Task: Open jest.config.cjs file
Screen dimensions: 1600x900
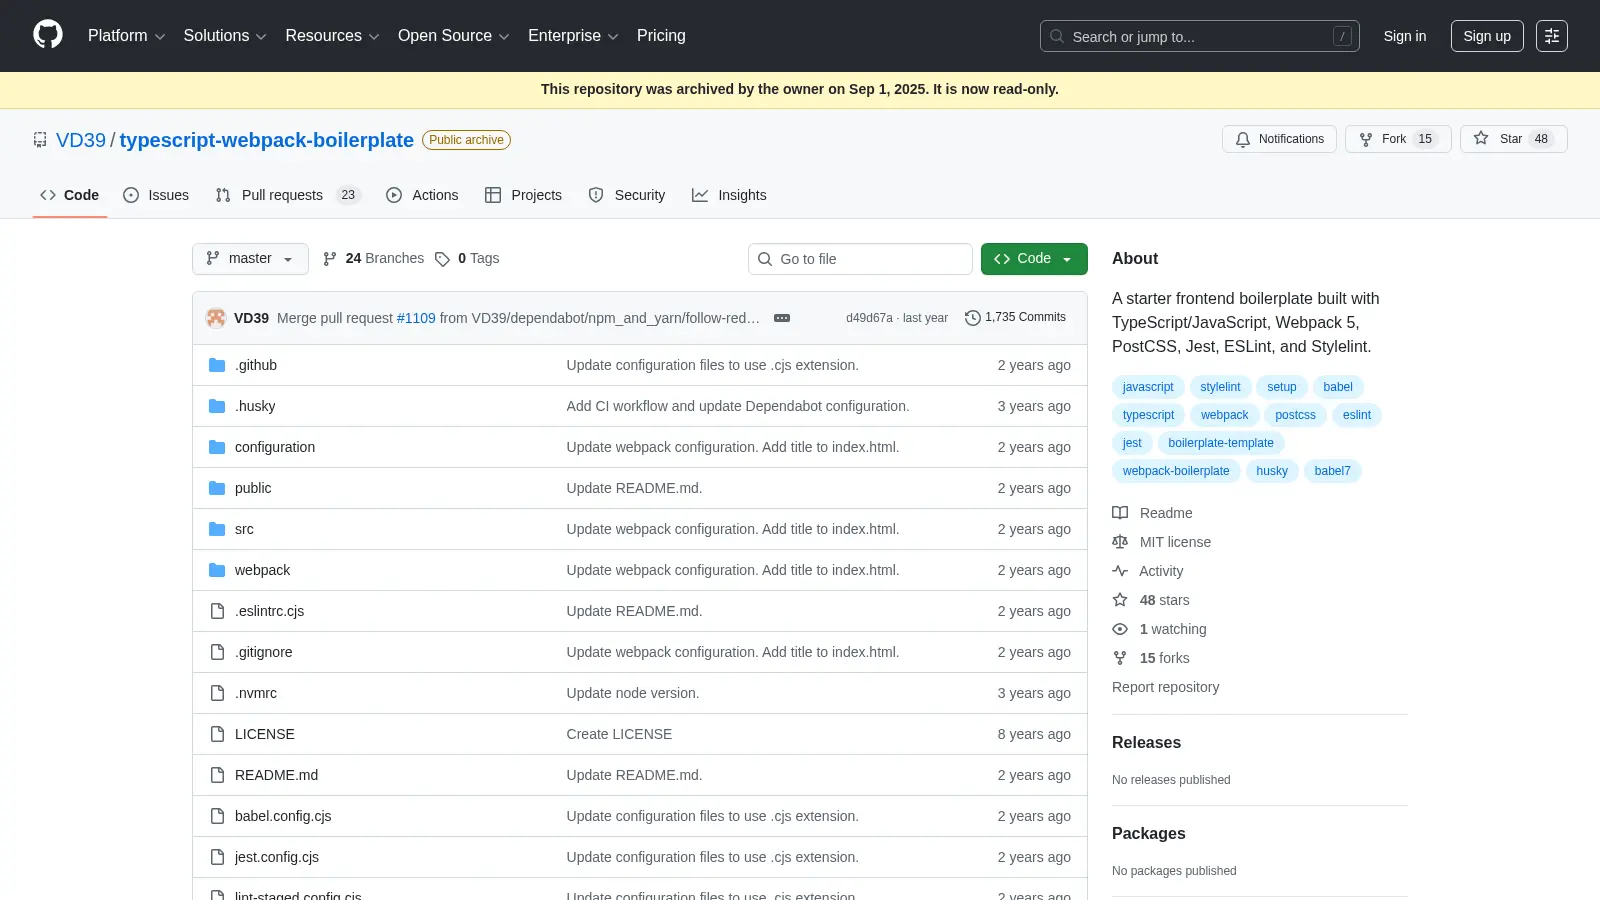Action: coord(277,857)
